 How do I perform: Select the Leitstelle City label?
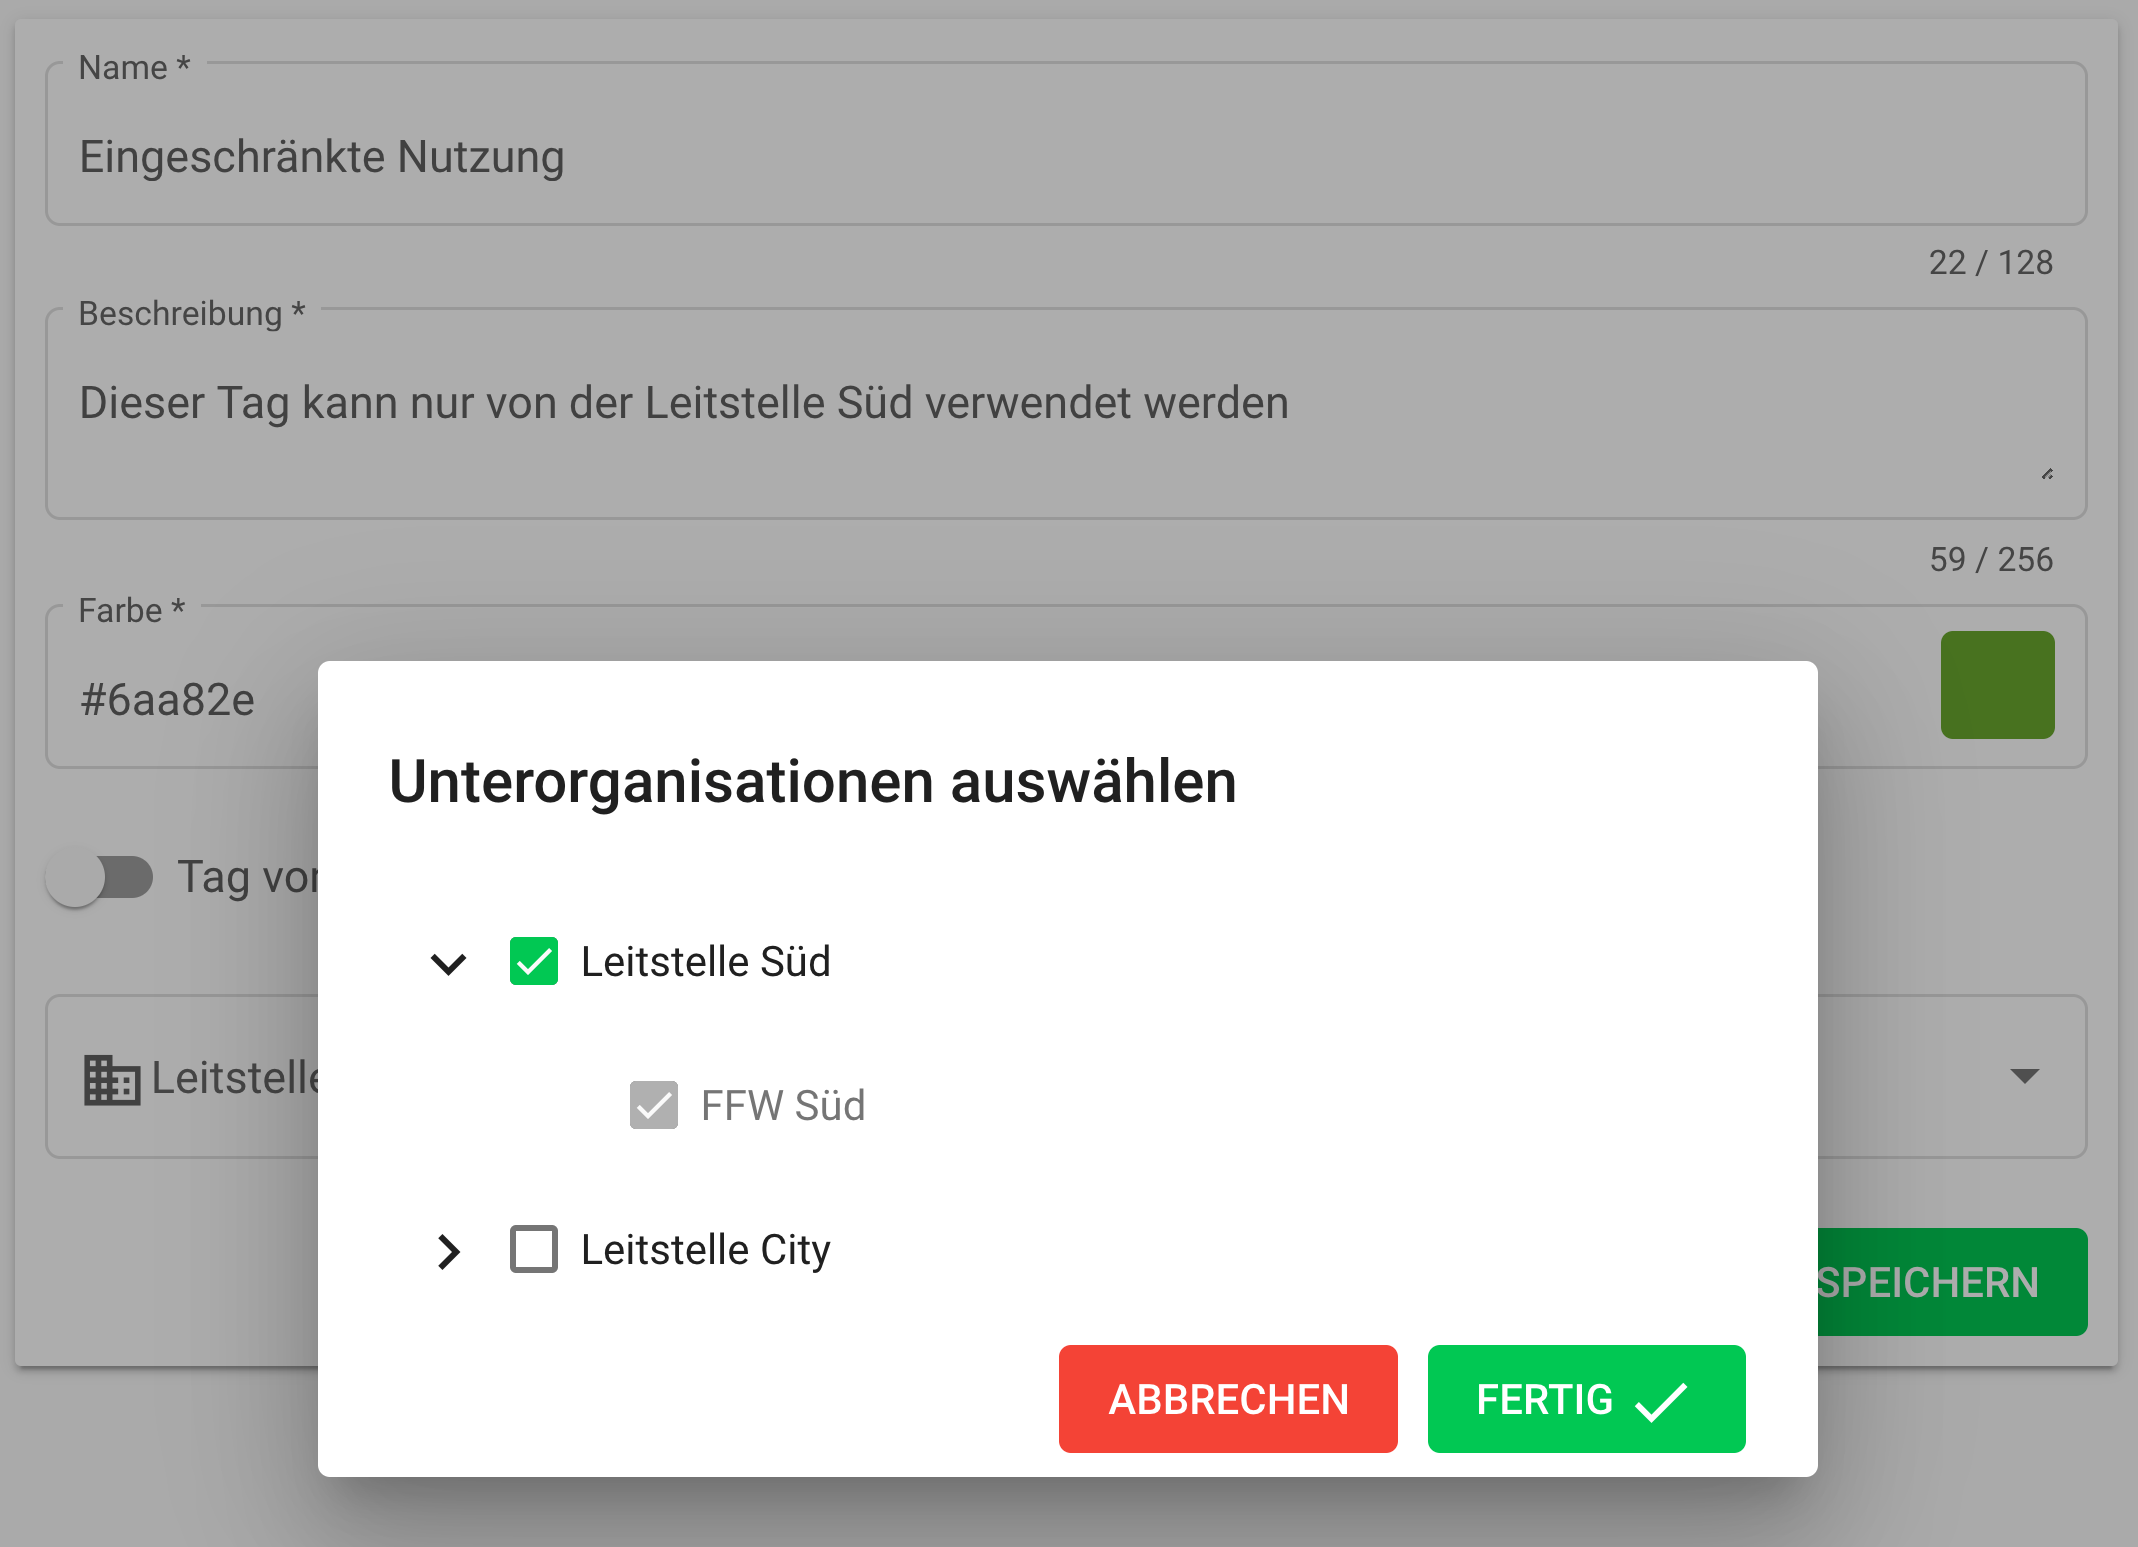tap(706, 1250)
